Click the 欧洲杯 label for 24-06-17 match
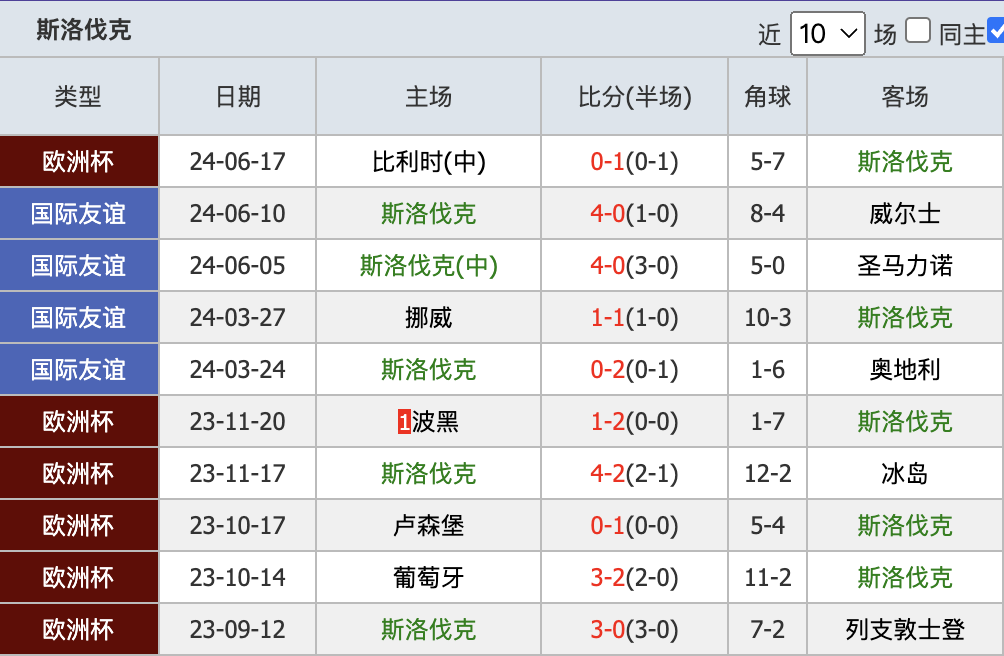1004x656 pixels. click(x=79, y=161)
